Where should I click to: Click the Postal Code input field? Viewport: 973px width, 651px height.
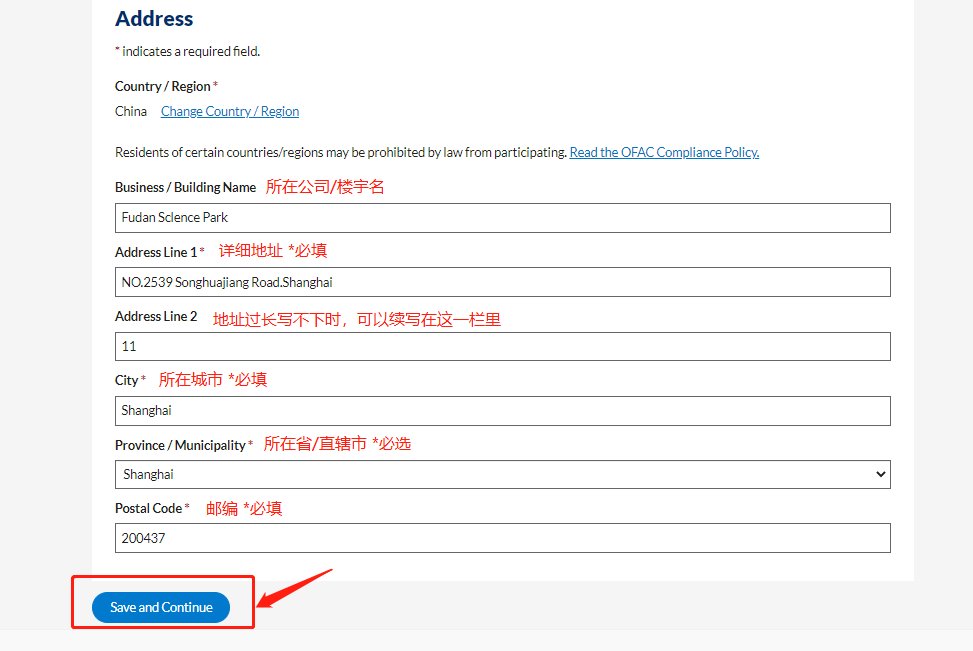click(x=503, y=538)
